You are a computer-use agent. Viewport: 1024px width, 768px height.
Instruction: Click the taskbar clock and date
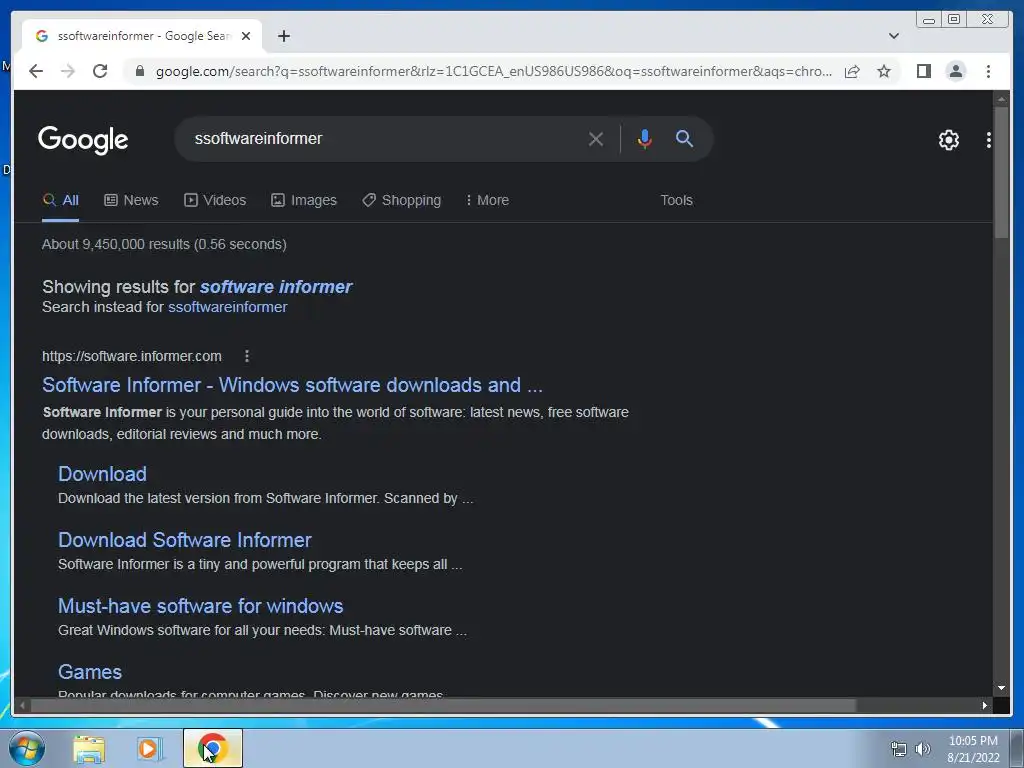click(973, 749)
